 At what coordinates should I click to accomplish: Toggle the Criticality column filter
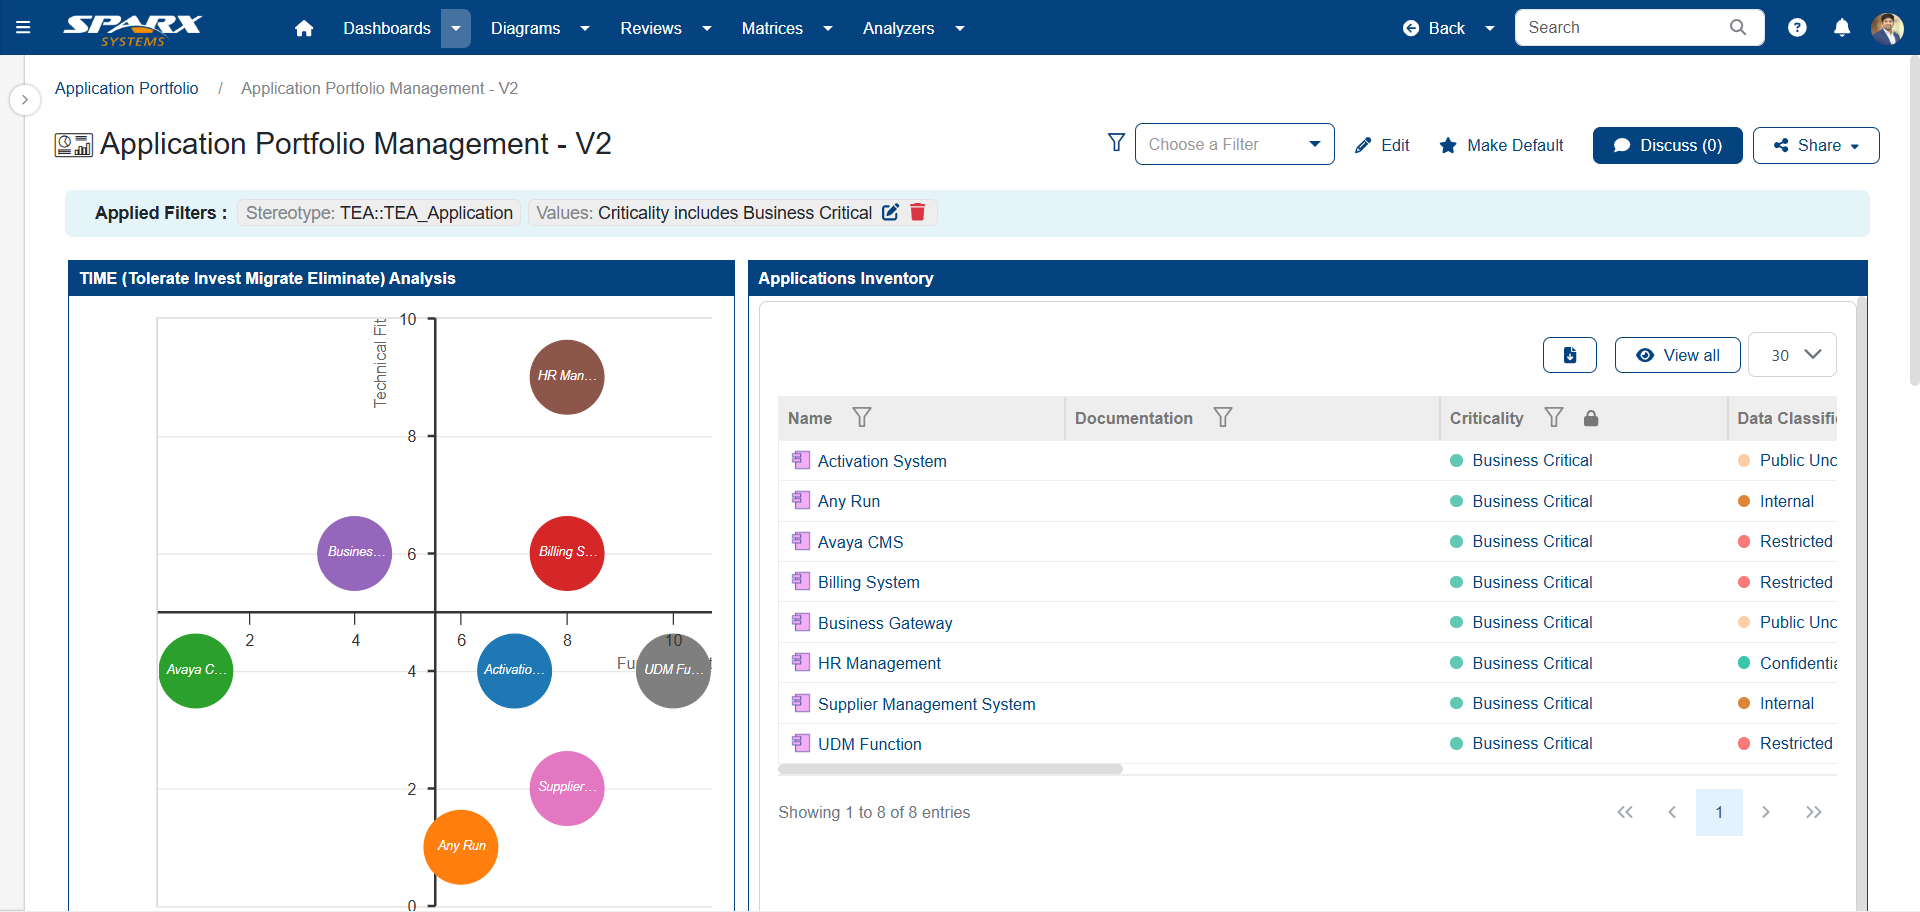pos(1553,418)
